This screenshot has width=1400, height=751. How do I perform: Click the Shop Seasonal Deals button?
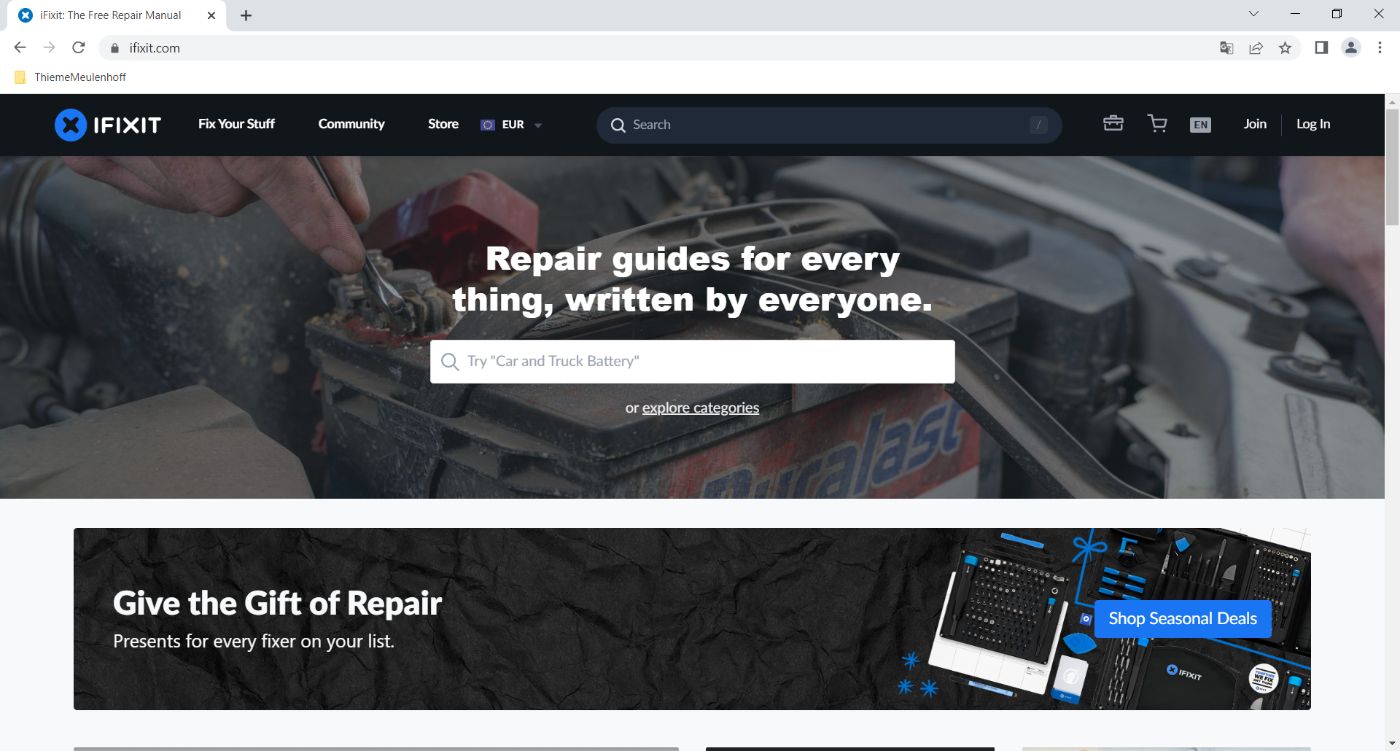(x=1183, y=618)
